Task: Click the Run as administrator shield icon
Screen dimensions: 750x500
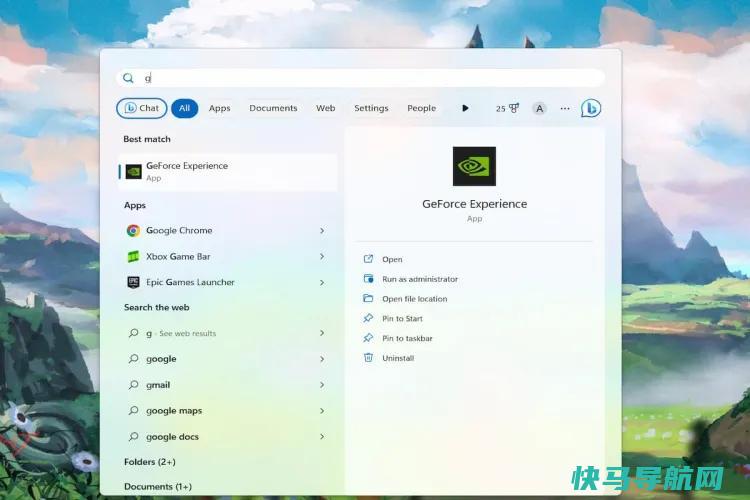Action: point(368,278)
